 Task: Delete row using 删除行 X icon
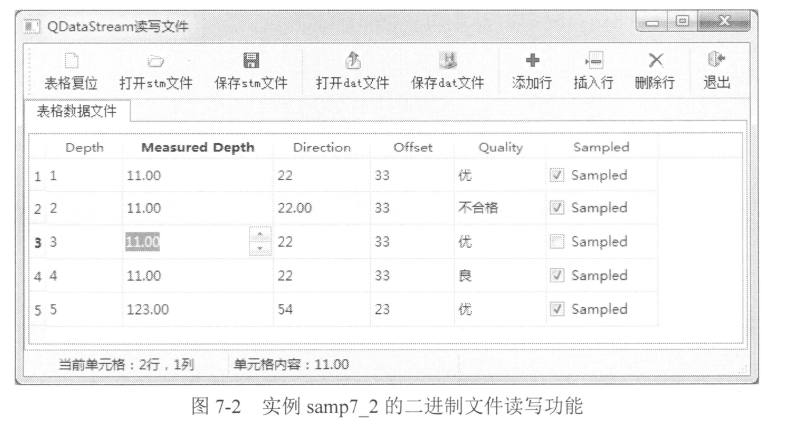655,60
